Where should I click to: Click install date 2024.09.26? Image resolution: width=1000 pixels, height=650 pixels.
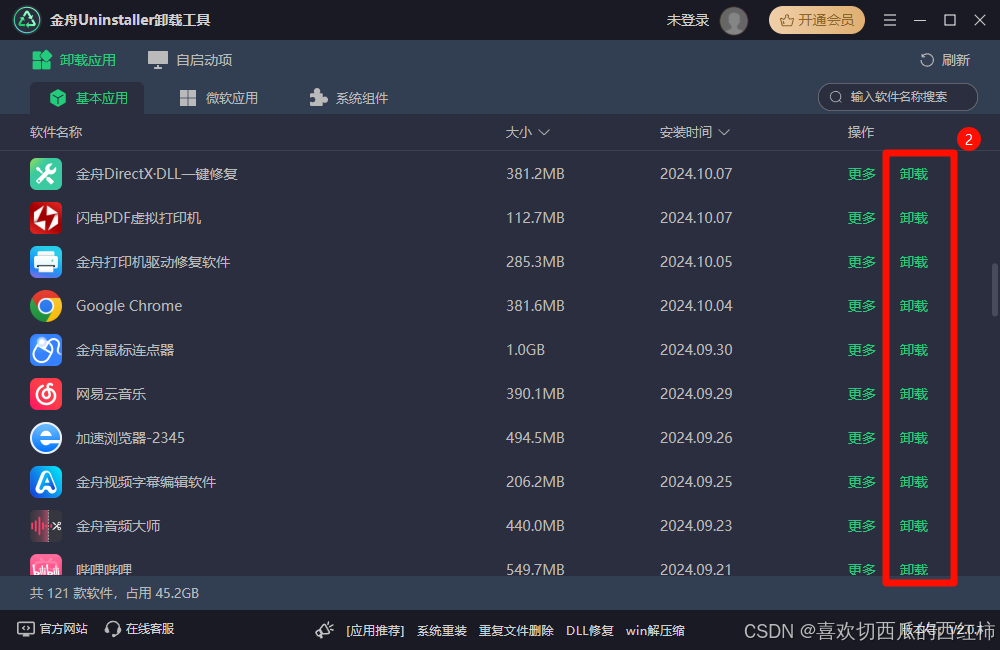[696, 438]
